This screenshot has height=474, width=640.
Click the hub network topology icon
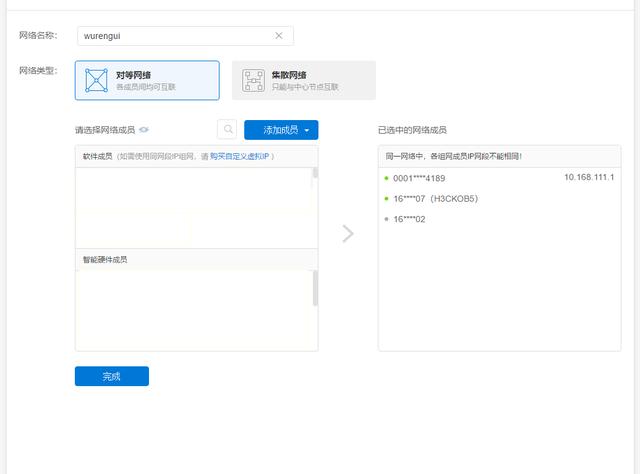click(252, 81)
